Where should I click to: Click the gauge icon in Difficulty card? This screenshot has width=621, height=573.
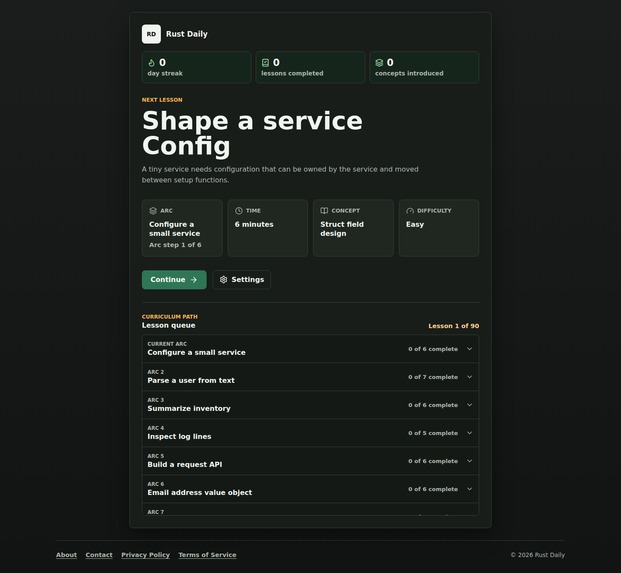pyautogui.click(x=410, y=211)
